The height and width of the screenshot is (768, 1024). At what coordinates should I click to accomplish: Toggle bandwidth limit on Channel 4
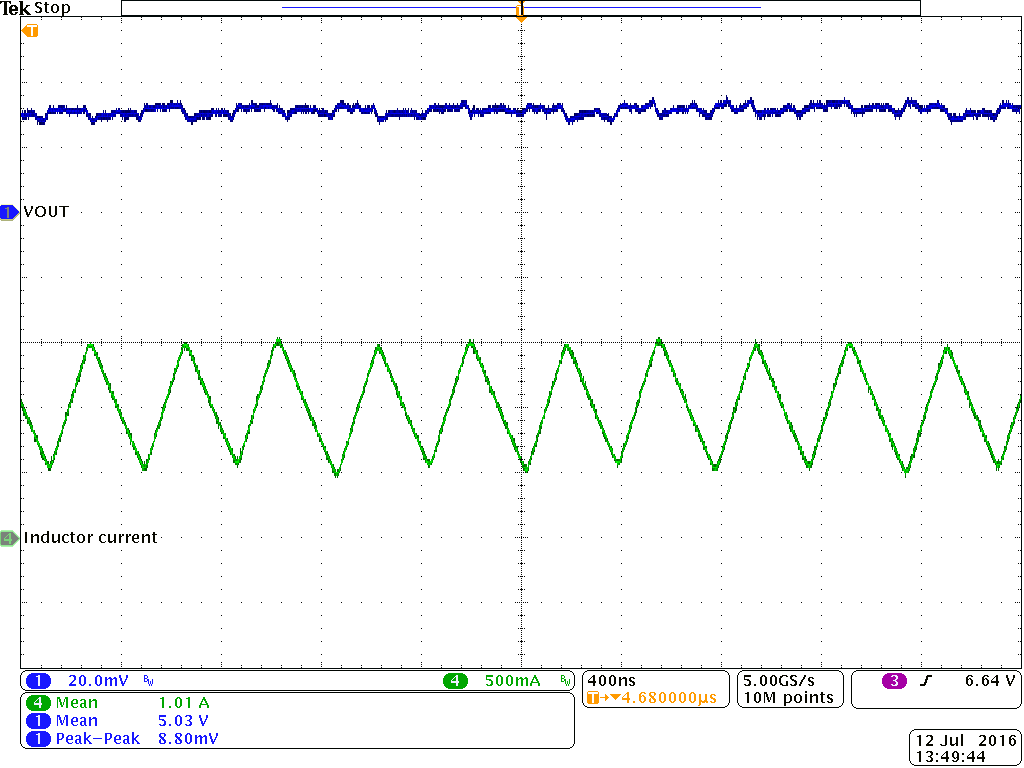click(562, 679)
